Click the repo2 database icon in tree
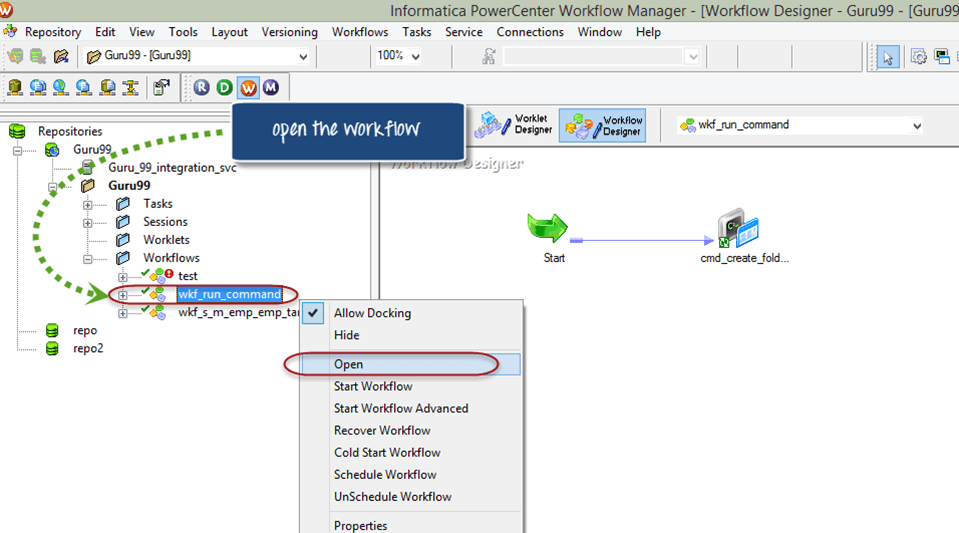959x533 pixels. click(x=52, y=348)
